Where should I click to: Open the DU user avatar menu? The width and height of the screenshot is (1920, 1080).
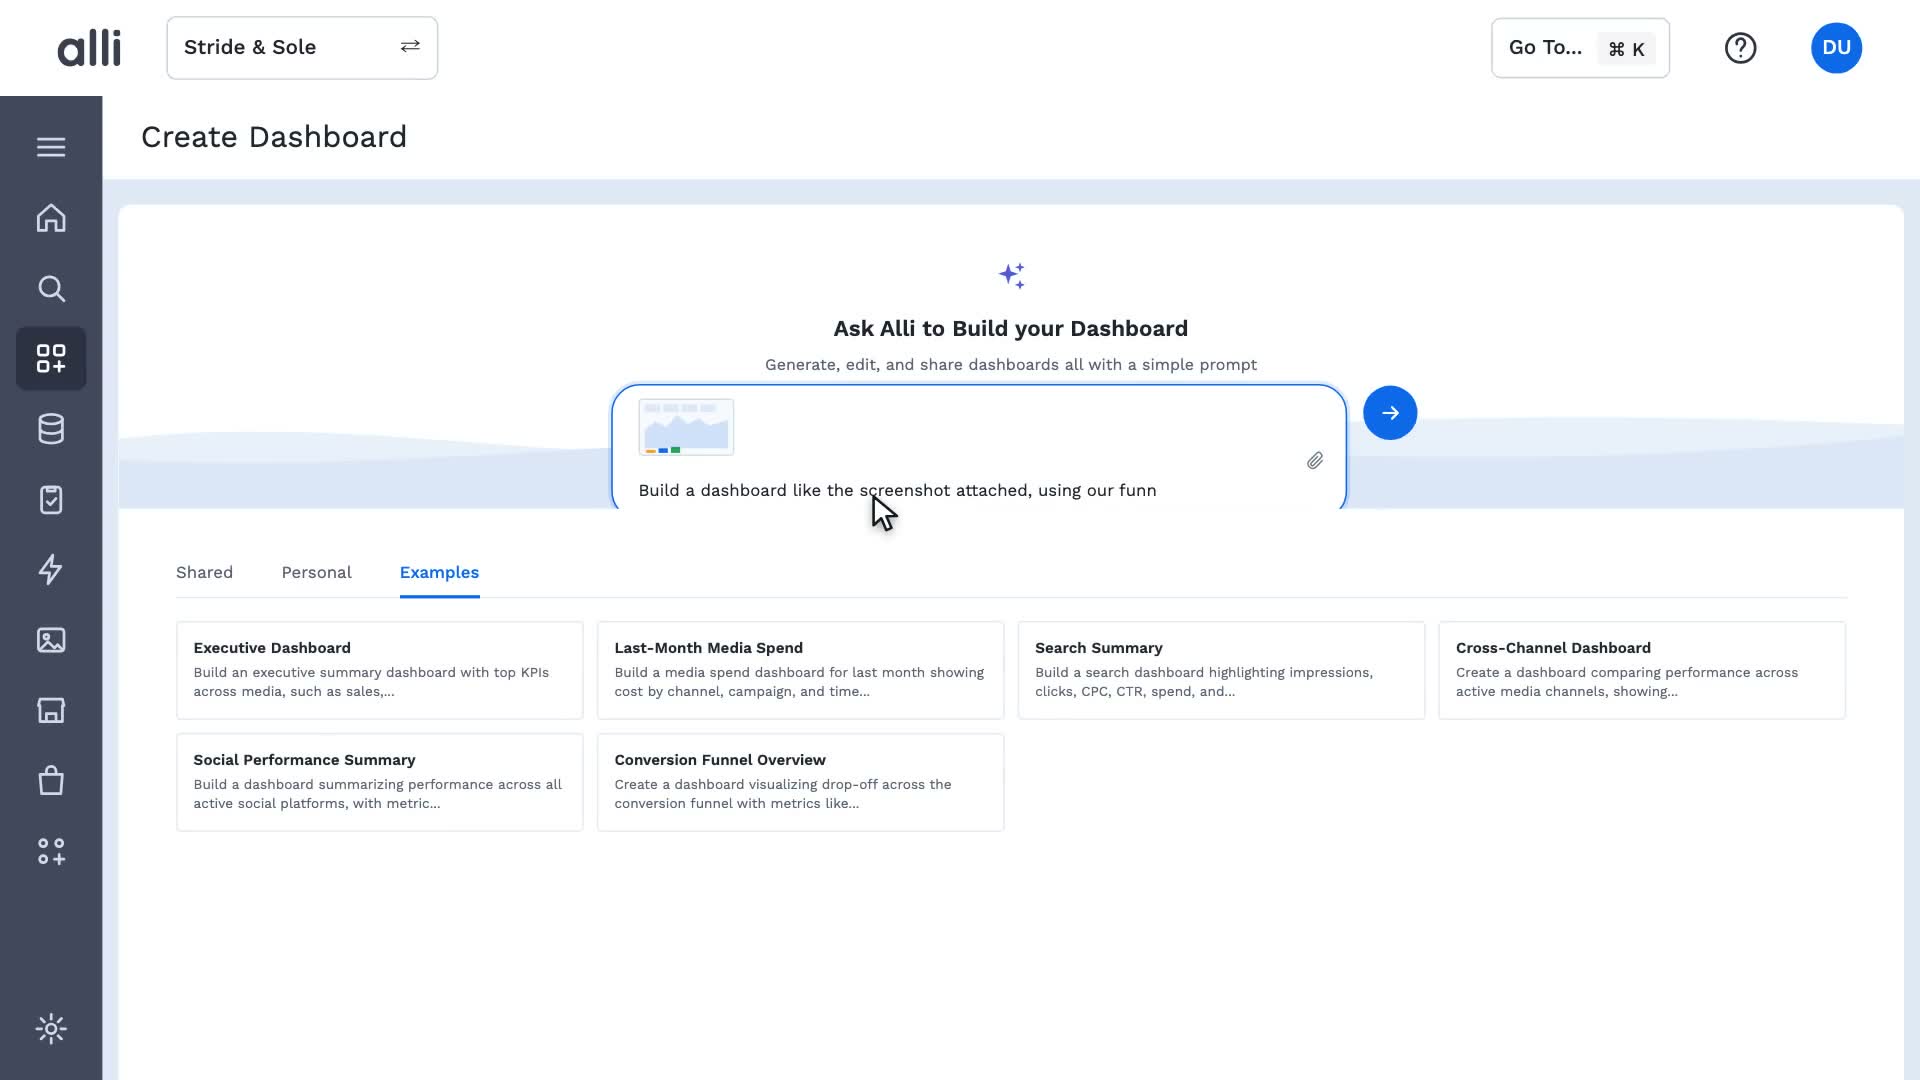click(1836, 48)
